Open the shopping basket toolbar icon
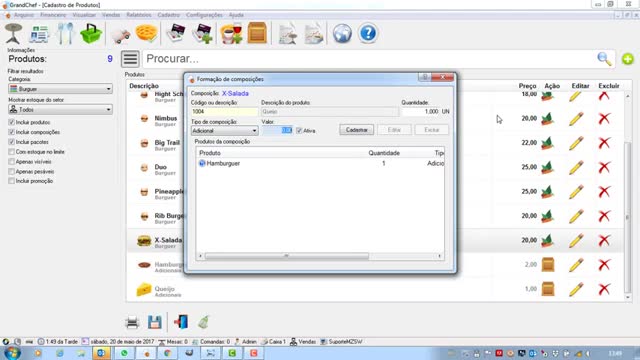This screenshot has width=640, height=360. tap(91, 33)
